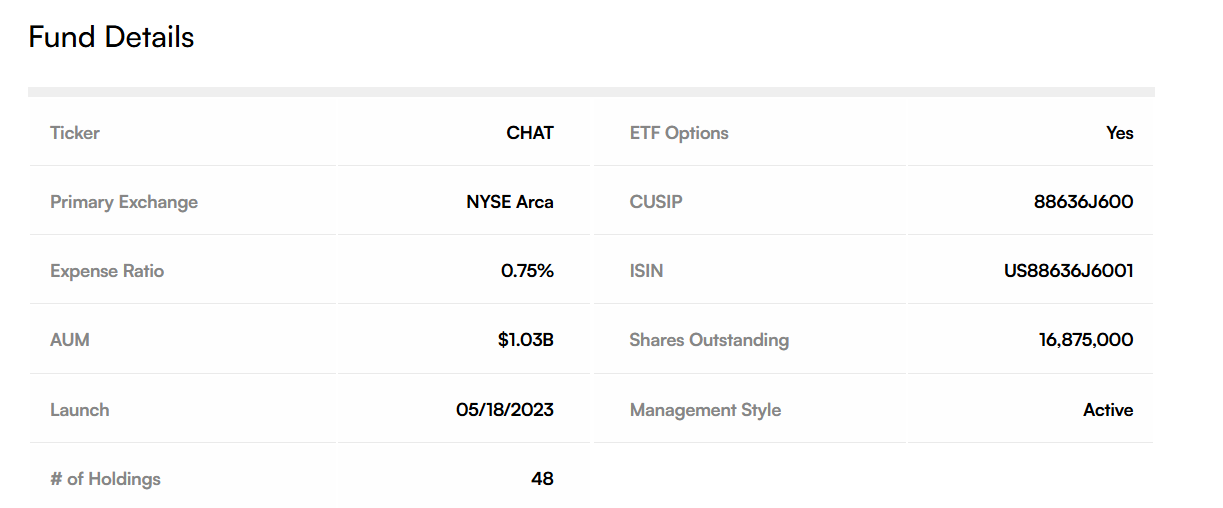Click the CHAT ticker value
The width and height of the screenshot is (1223, 508).
tap(530, 133)
